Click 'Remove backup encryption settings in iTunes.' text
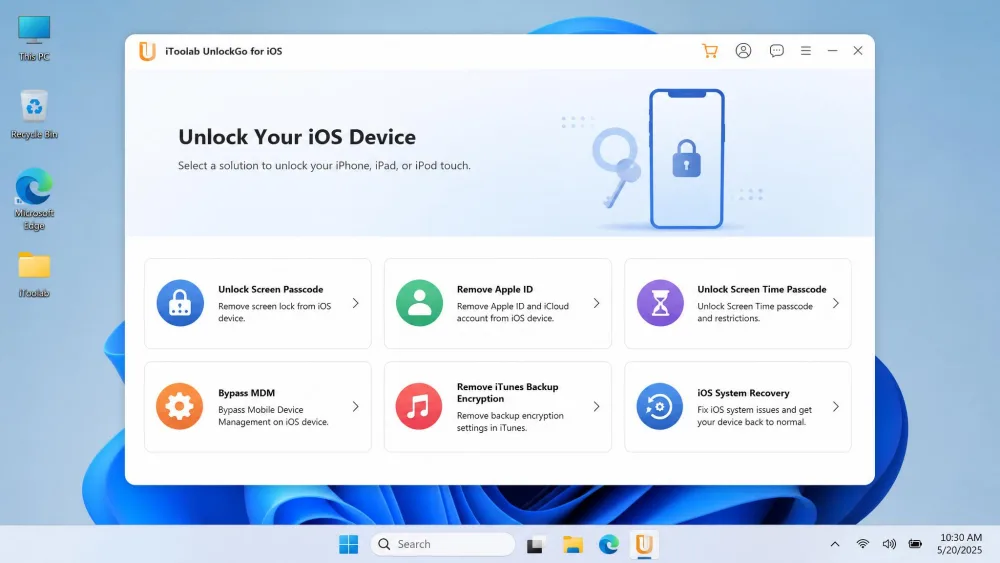The width and height of the screenshot is (1000, 563). click(x=510, y=421)
